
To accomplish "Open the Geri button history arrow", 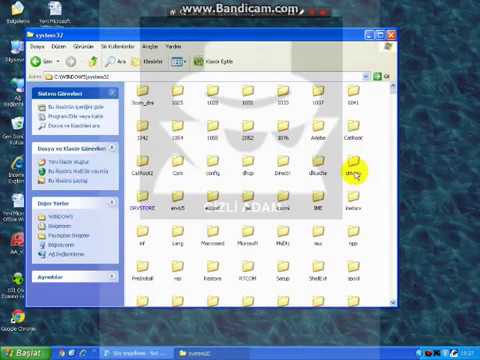I will point(58,61).
